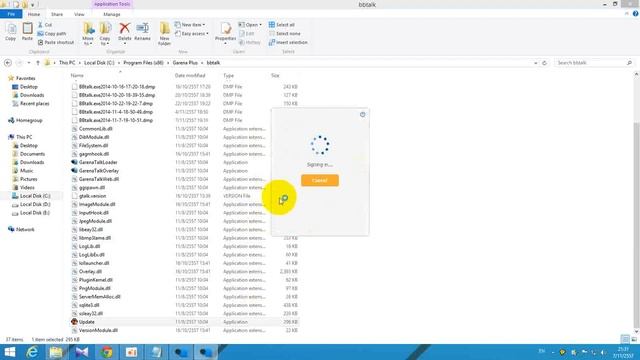
Task: Click Program Files (x86) in breadcrumb
Action: (x=143, y=63)
